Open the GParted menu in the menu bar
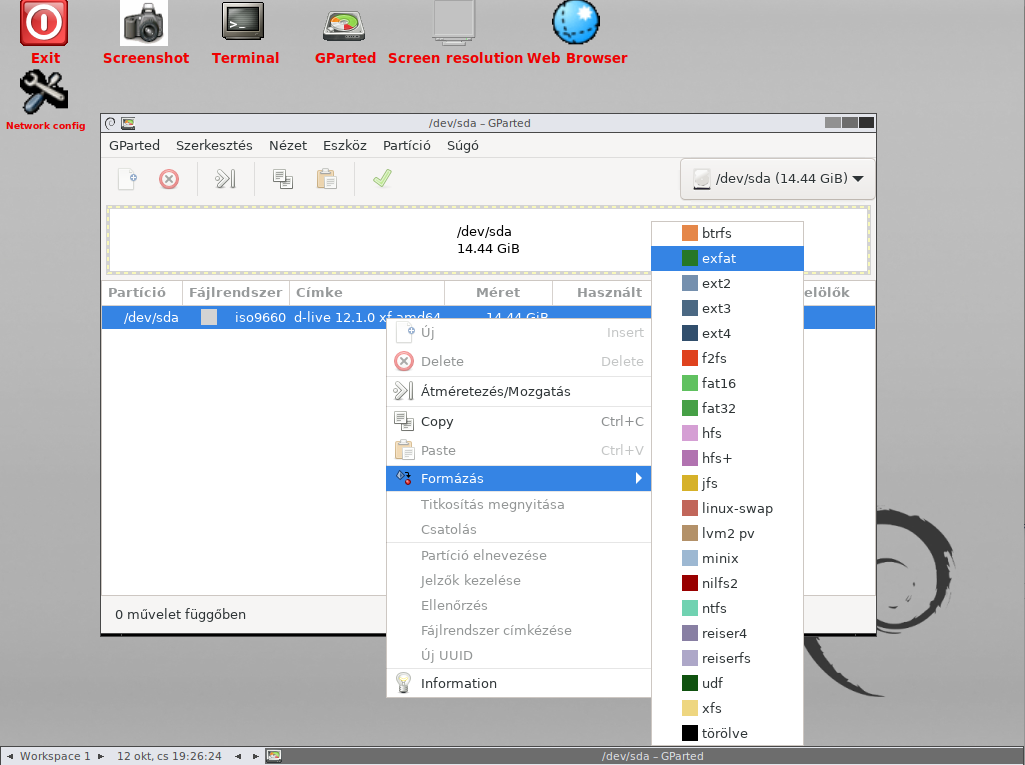Image resolution: width=1025 pixels, height=765 pixels. pos(134,145)
